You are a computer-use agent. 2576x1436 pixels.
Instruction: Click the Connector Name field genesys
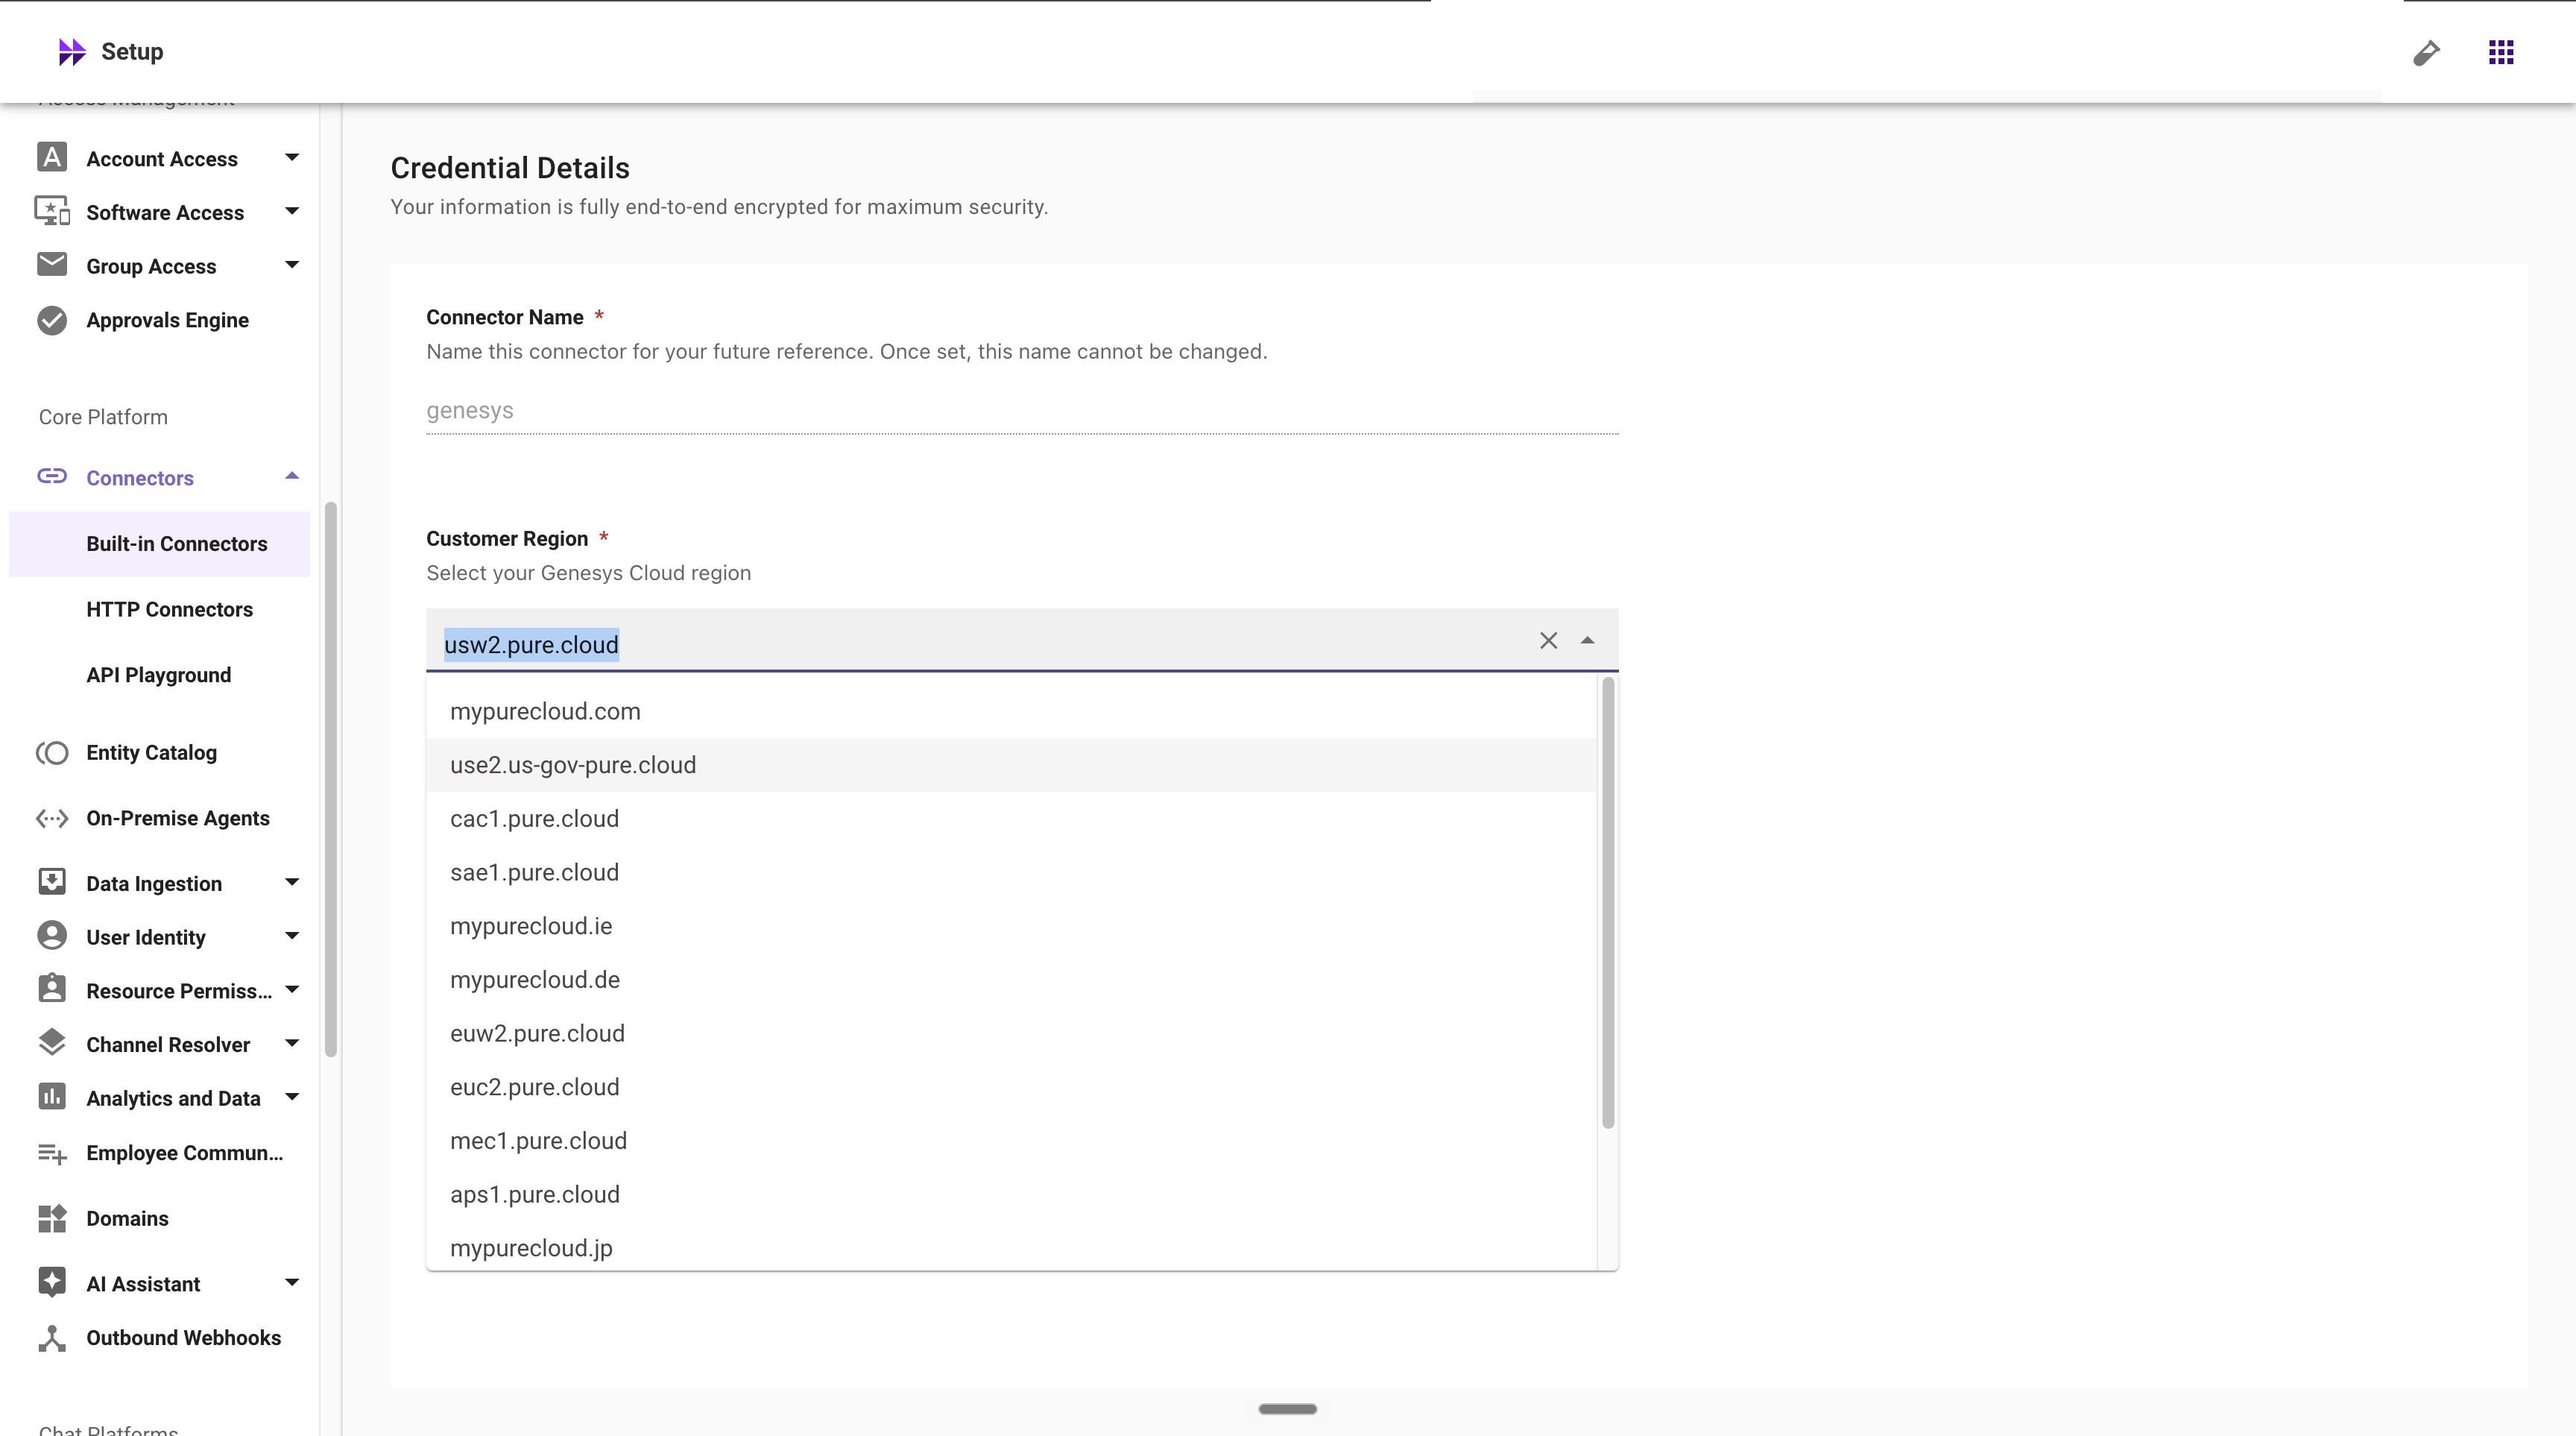click(1022, 411)
